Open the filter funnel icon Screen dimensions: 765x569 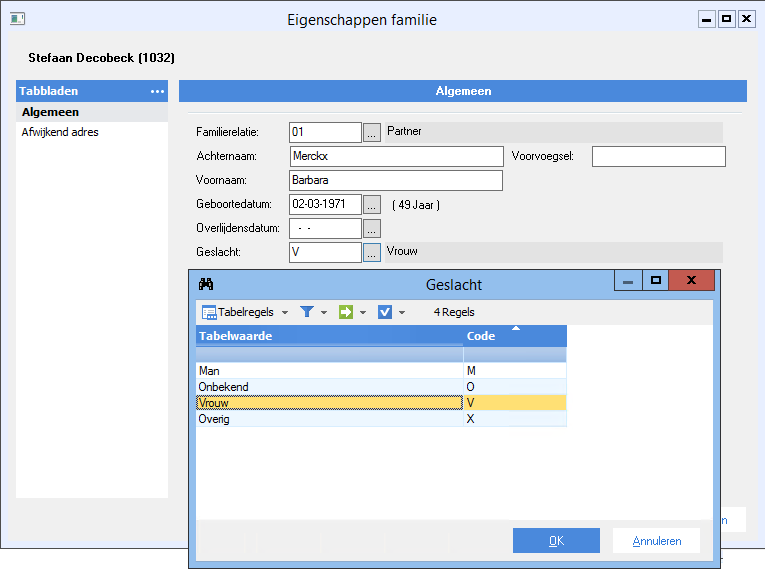point(307,312)
